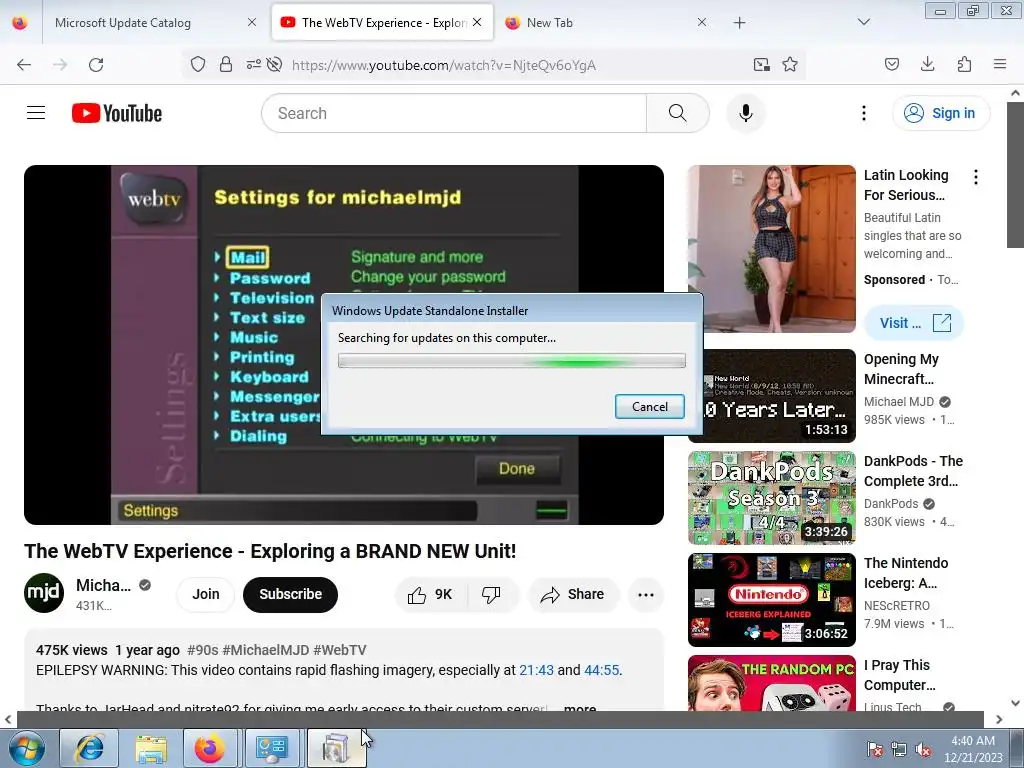This screenshot has height=768, width=1024.
Task: Click the Join channel button
Action: [x=206, y=594]
